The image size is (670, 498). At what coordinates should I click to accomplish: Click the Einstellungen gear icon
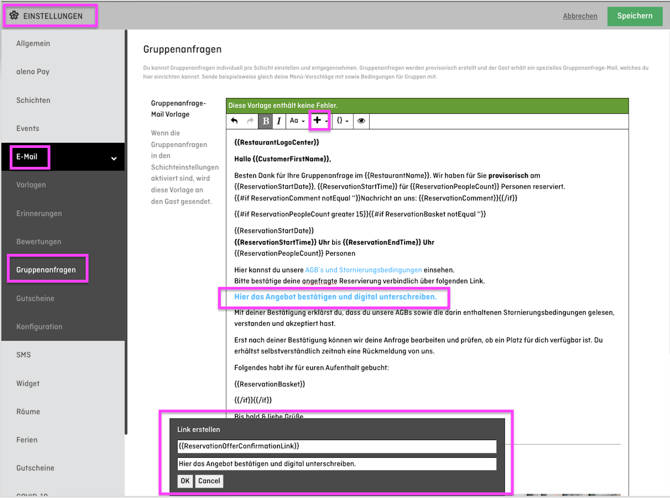14,15
